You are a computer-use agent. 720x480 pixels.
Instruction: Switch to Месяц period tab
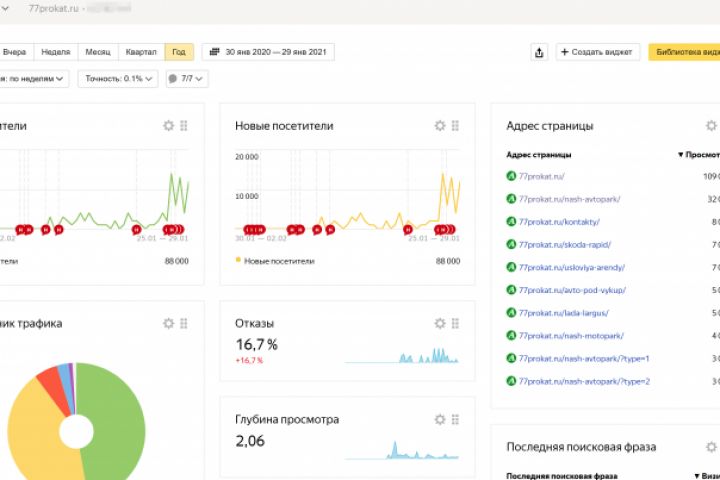pos(98,52)
